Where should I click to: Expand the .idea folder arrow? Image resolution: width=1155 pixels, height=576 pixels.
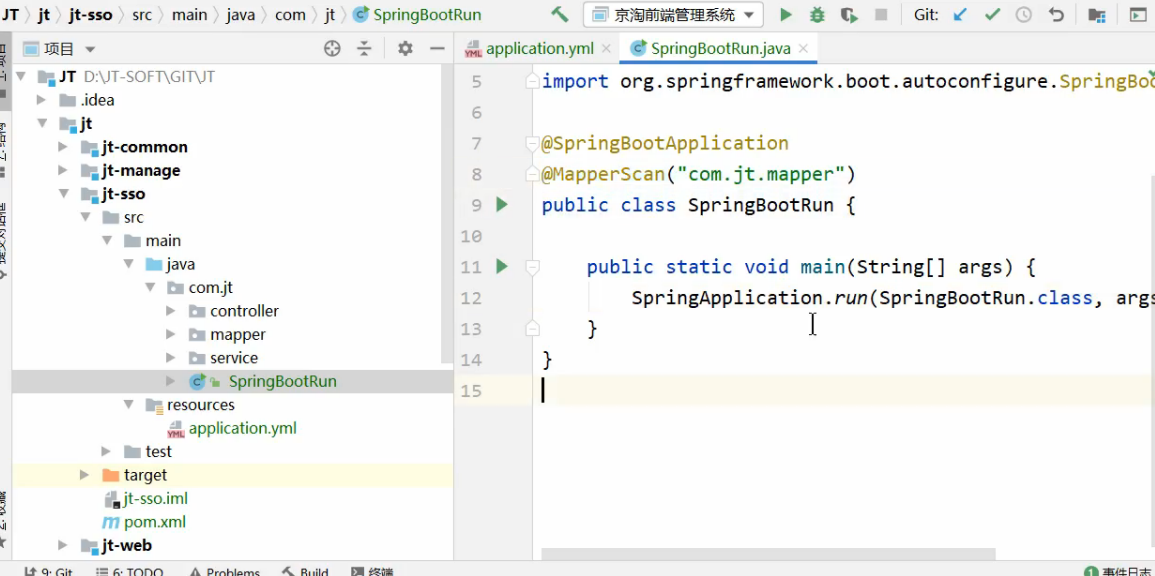pos(42,99)
